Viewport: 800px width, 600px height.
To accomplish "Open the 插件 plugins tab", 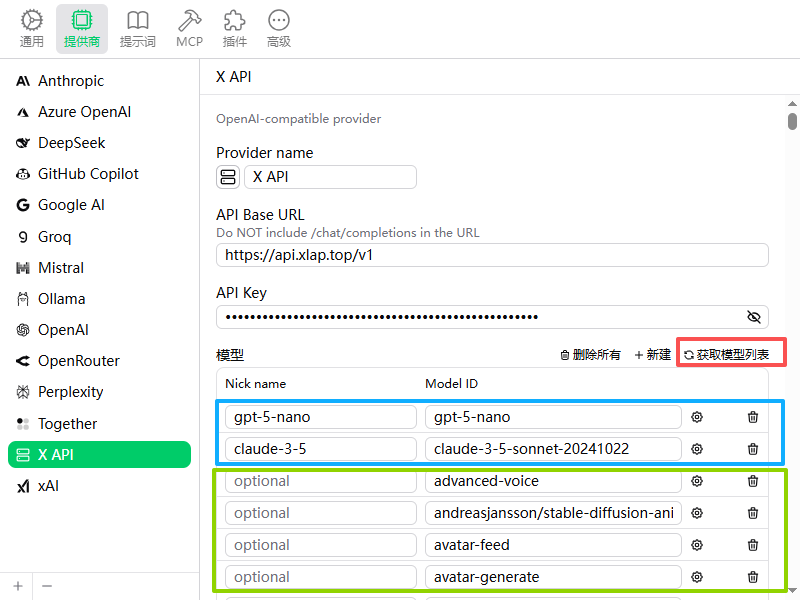I will (234, 29).
